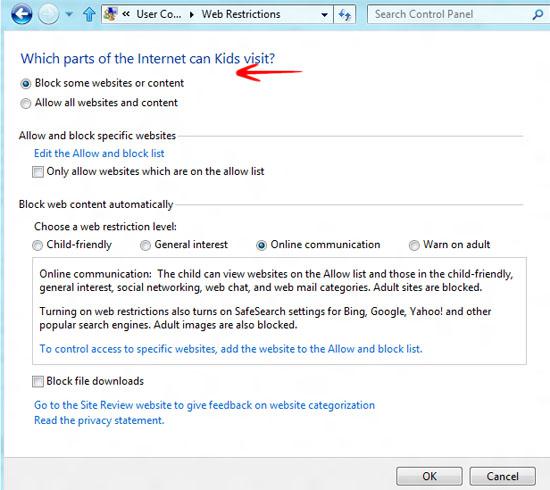
Task: Click the Online communication description paragraph
Action: pyautogui.click(x=276, y=281)
